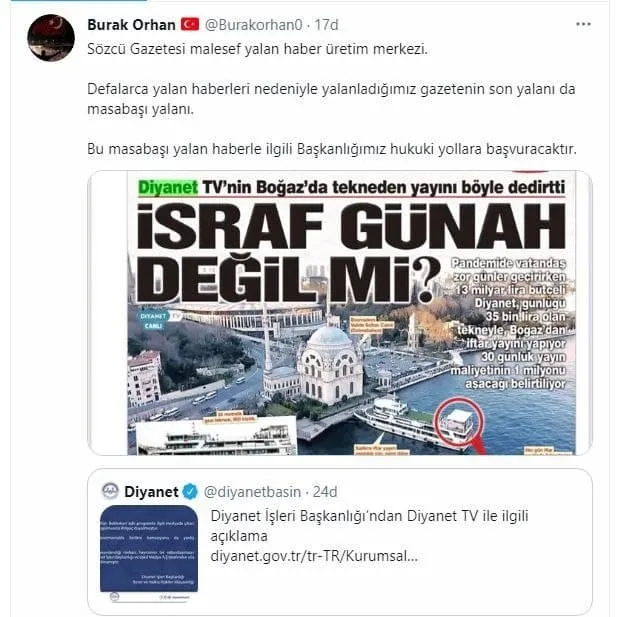Click the red magnifier circle on the boat
The height and width of the screenshot is (617, 626).
tap(459, 421)
